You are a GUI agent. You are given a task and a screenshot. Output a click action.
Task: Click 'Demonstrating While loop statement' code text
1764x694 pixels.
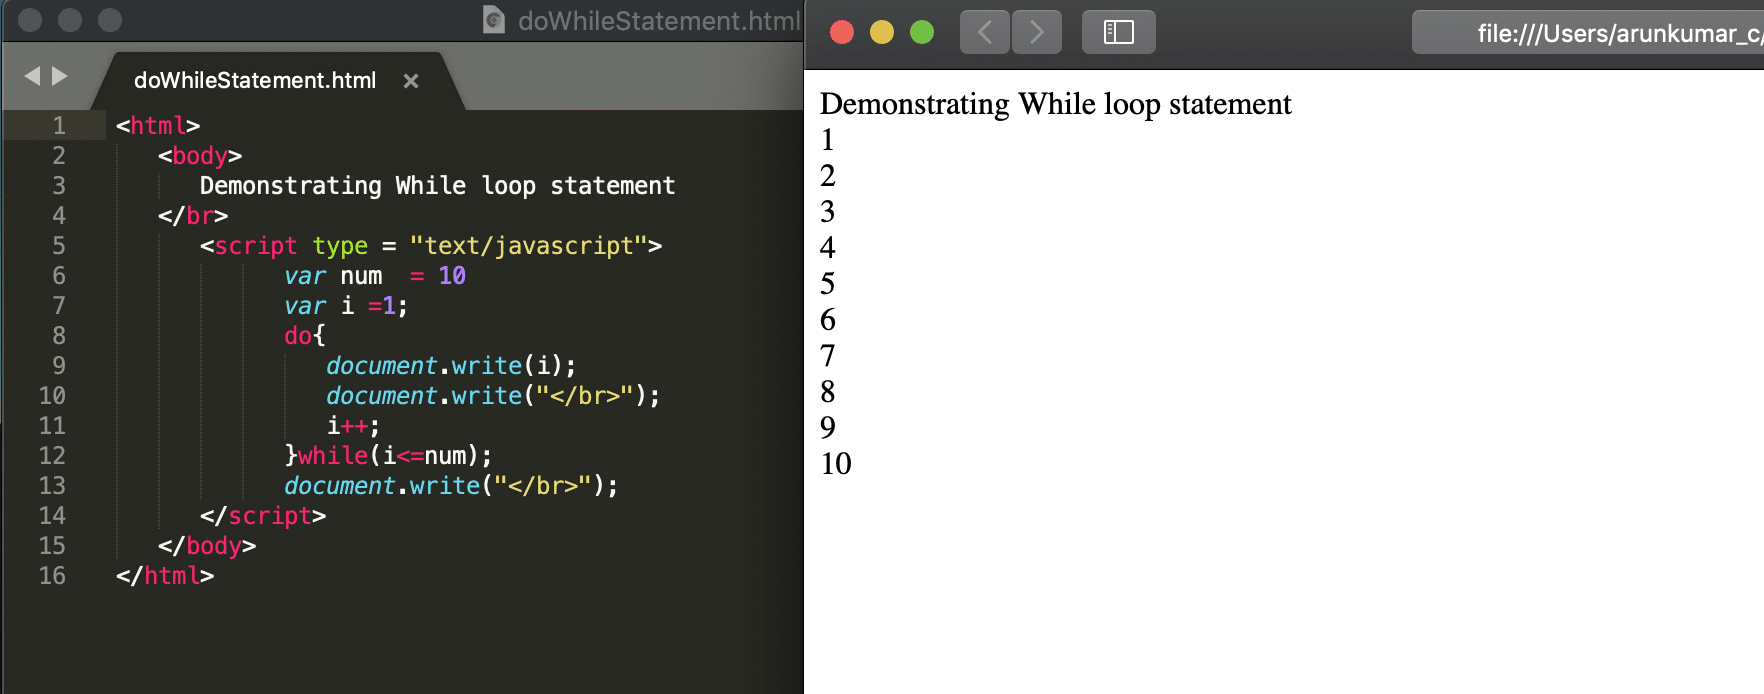(x=437, y=186)
